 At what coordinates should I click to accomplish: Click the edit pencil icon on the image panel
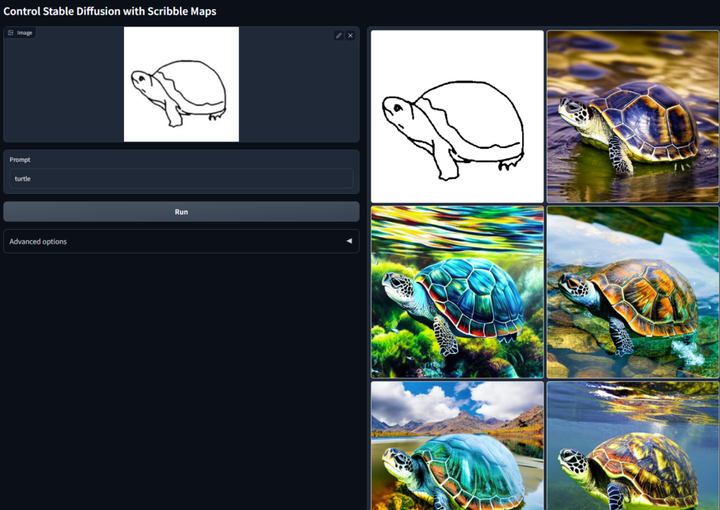coord(339,35)
